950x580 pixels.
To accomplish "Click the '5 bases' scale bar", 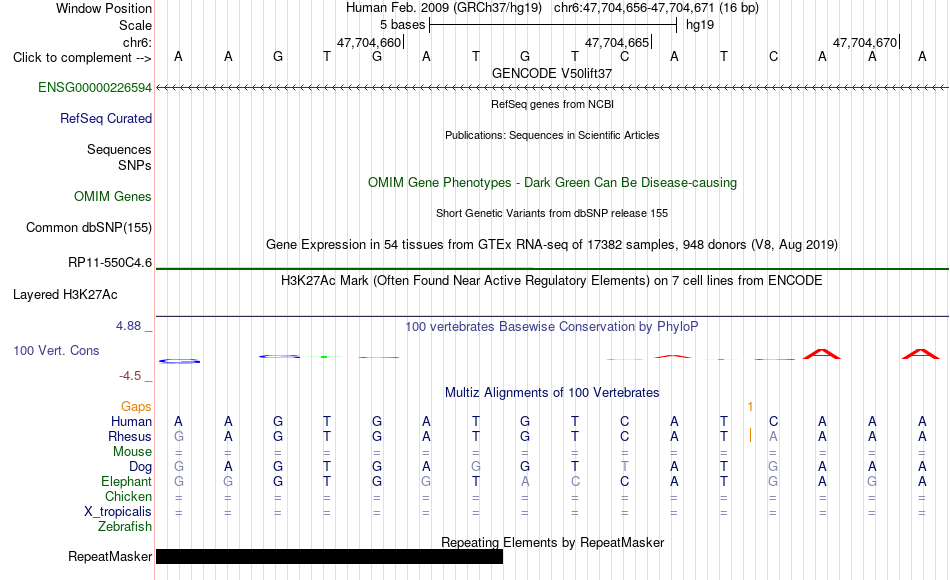I will point(553,25).
